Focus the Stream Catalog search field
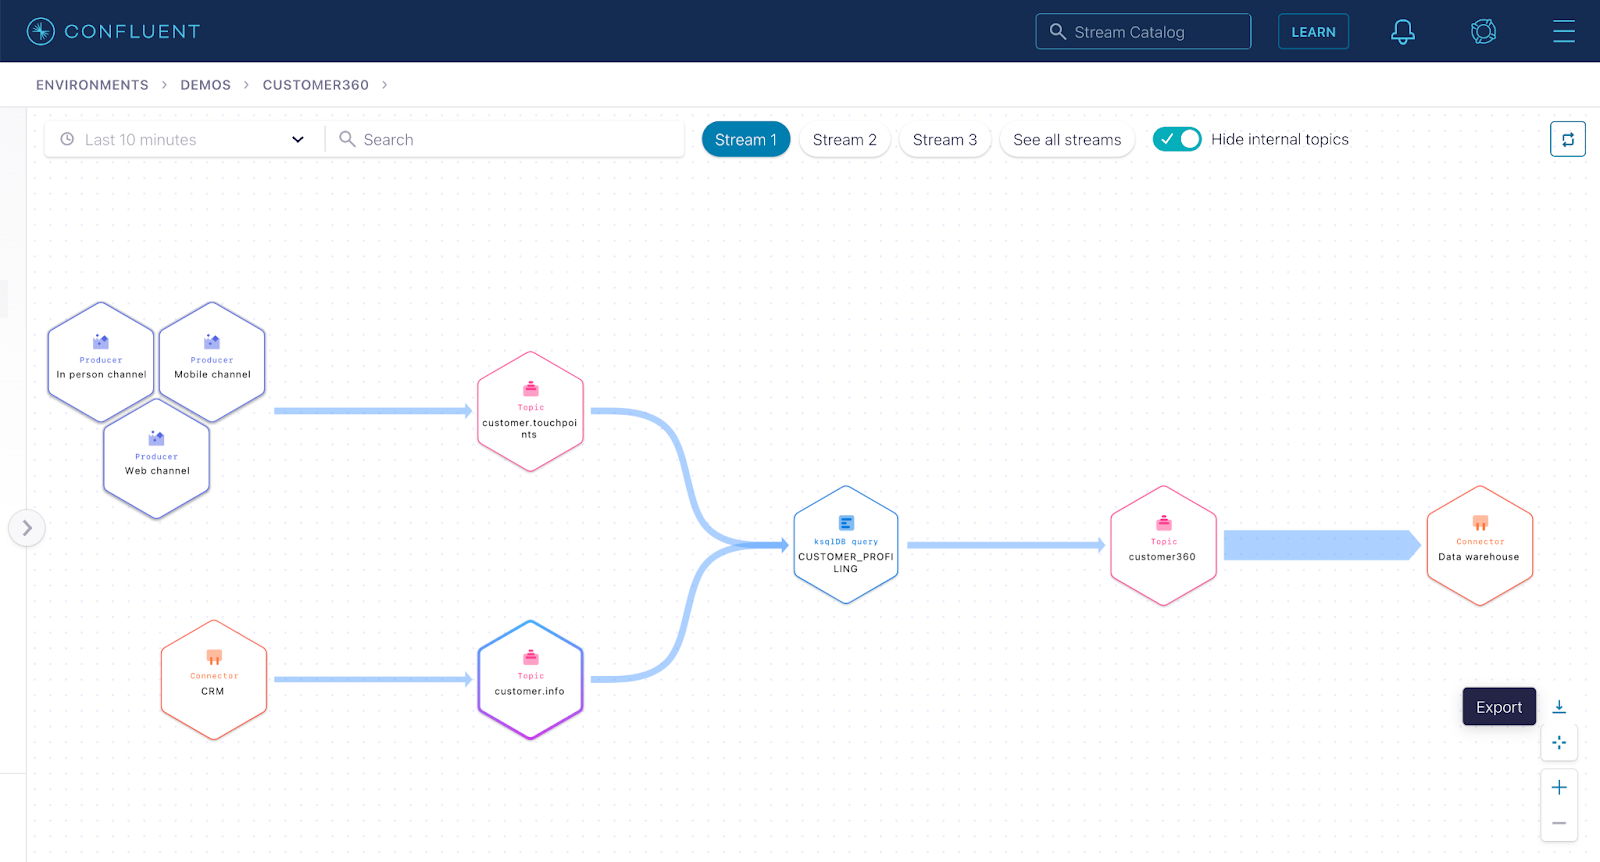Screen dimensions: 1600x862 pyautogui.click(x=1143, y=32)
